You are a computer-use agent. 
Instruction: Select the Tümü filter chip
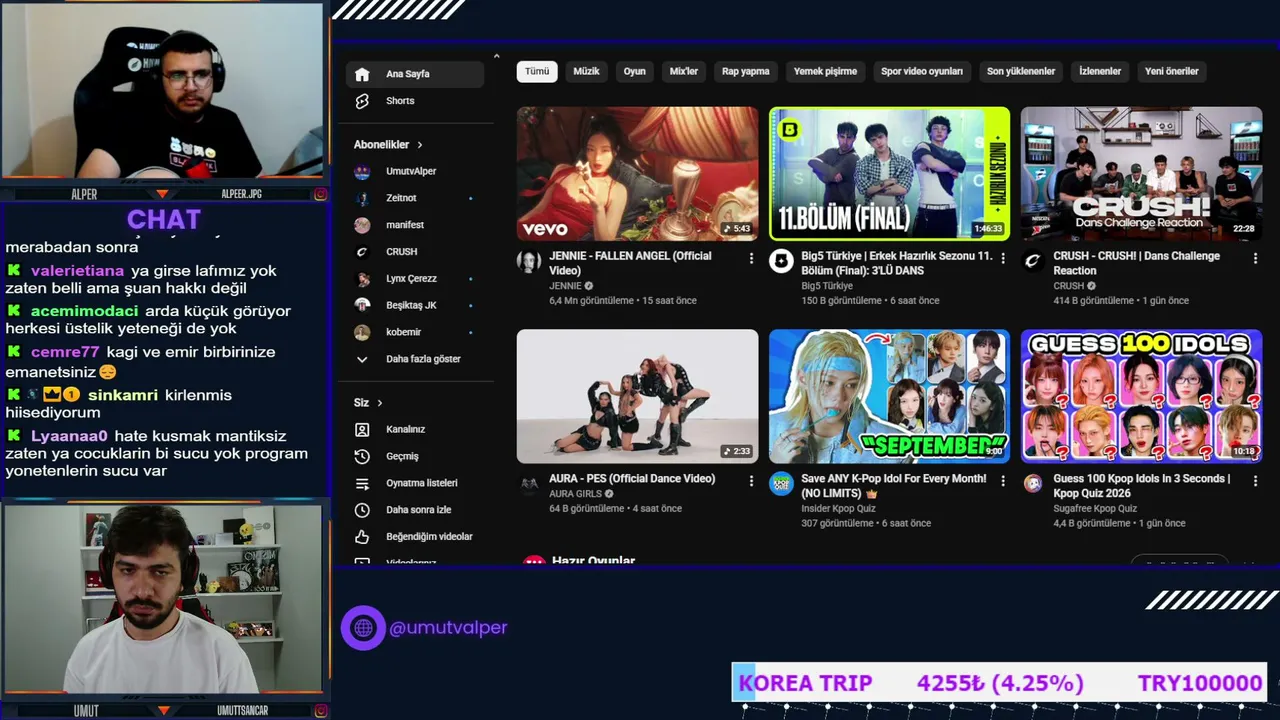(537, 71)
